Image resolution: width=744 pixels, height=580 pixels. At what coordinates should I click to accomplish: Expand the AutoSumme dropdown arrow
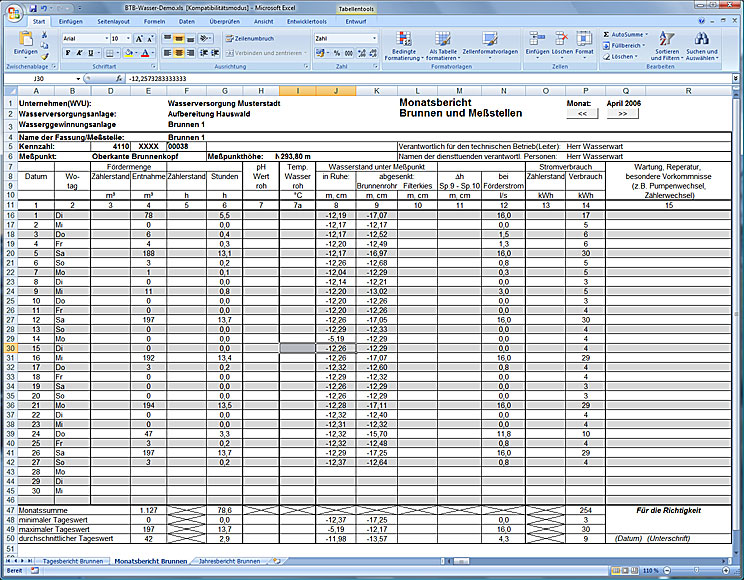point(646,35)
